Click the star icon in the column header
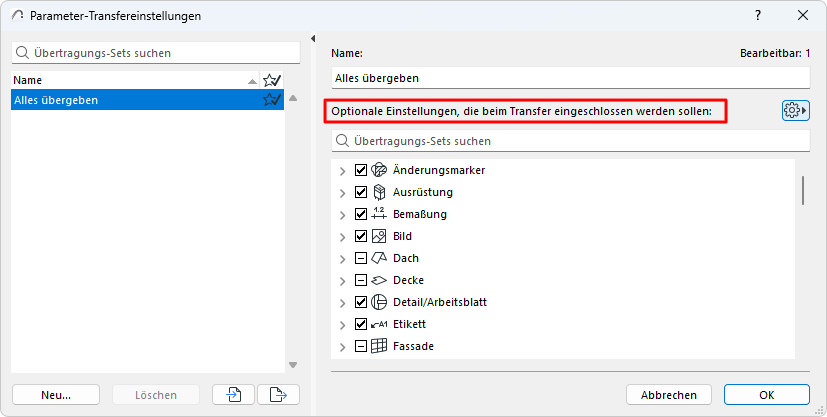Image resolution: width=827 pixels, height=417 pixels. click(271, 80)
